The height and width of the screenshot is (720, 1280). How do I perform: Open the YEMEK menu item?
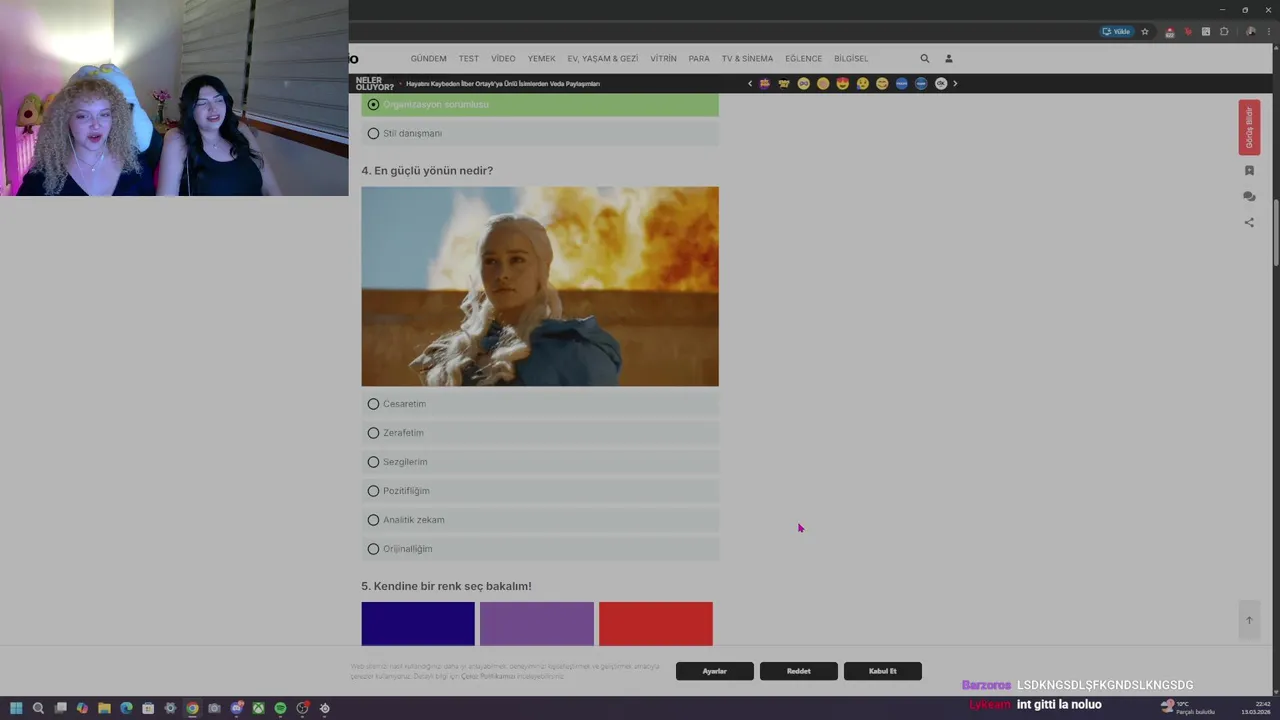click(541, 59)
